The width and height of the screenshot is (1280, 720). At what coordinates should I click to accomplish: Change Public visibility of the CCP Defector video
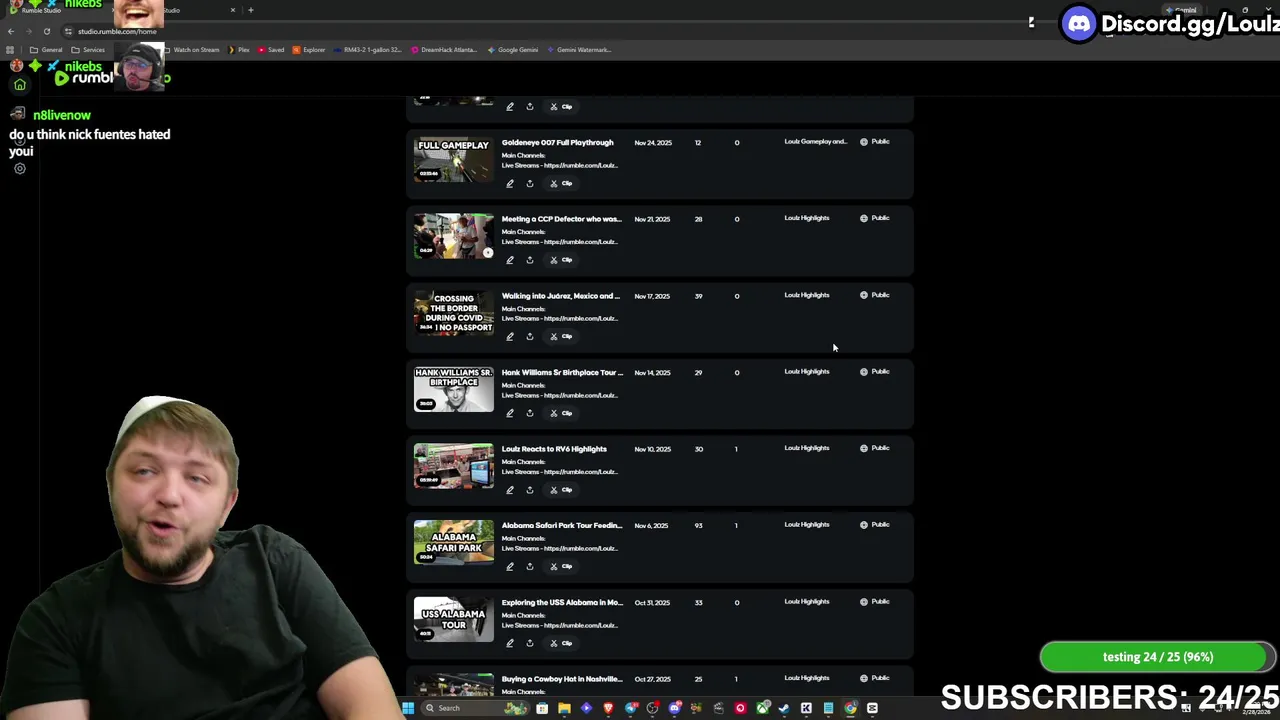874,218
